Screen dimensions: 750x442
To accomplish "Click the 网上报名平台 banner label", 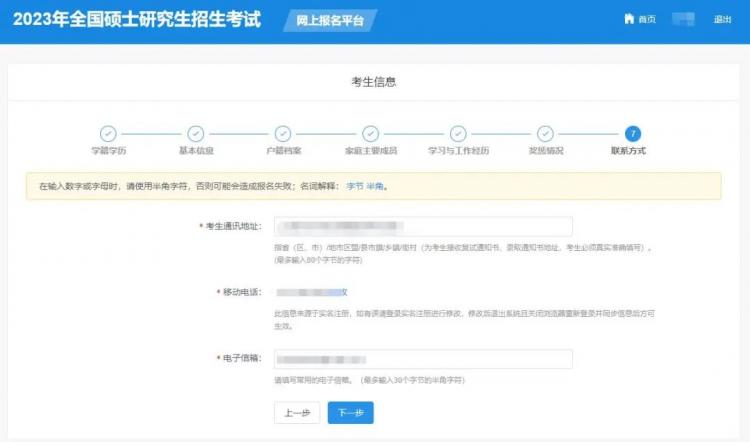I will point(330,21).
